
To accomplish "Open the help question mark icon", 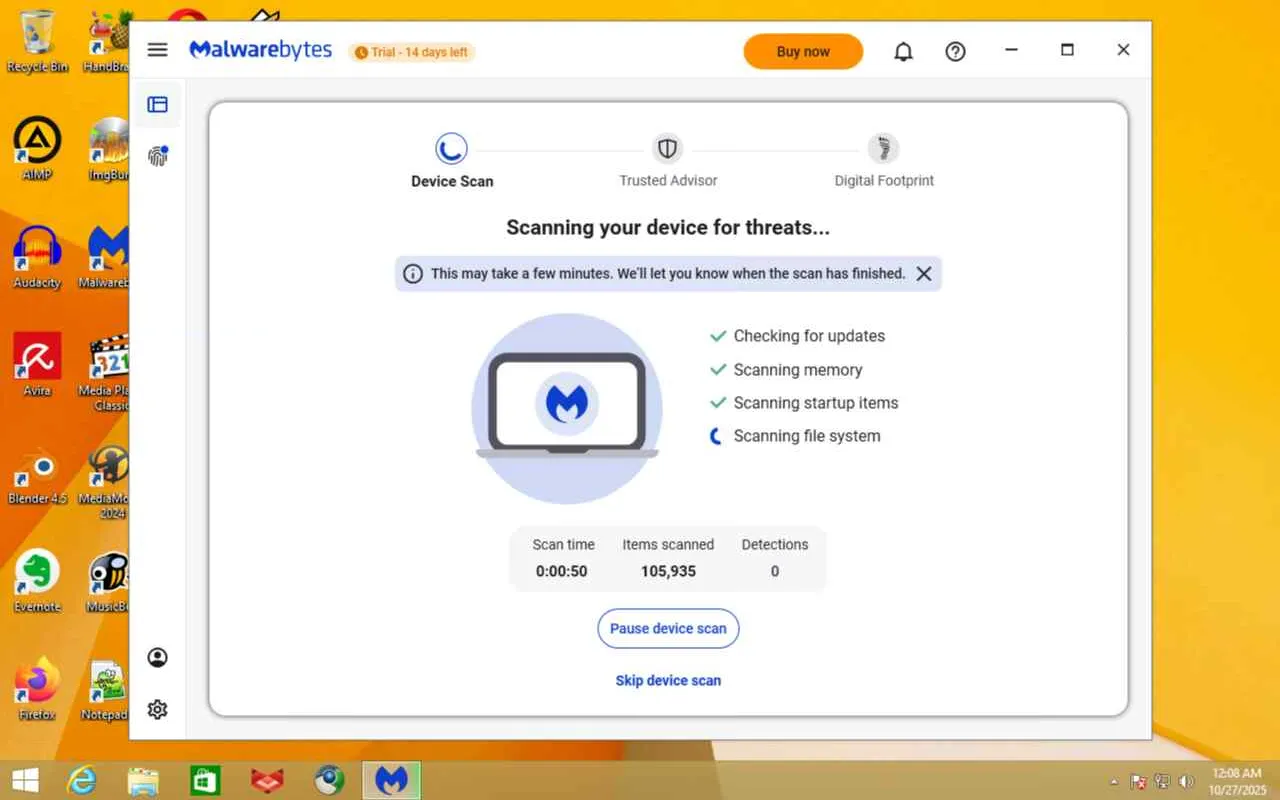I will pyautogui.click(x=955, y=52).
